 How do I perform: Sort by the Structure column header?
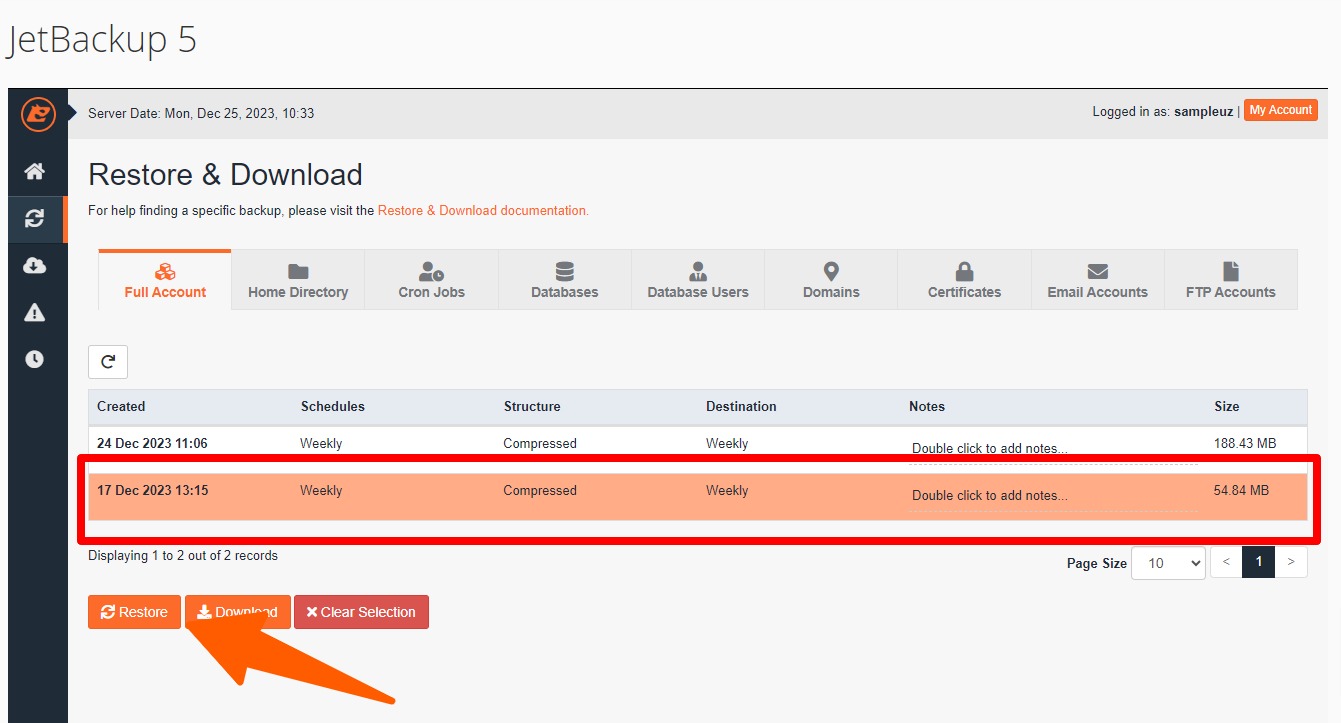pos(532,406)
